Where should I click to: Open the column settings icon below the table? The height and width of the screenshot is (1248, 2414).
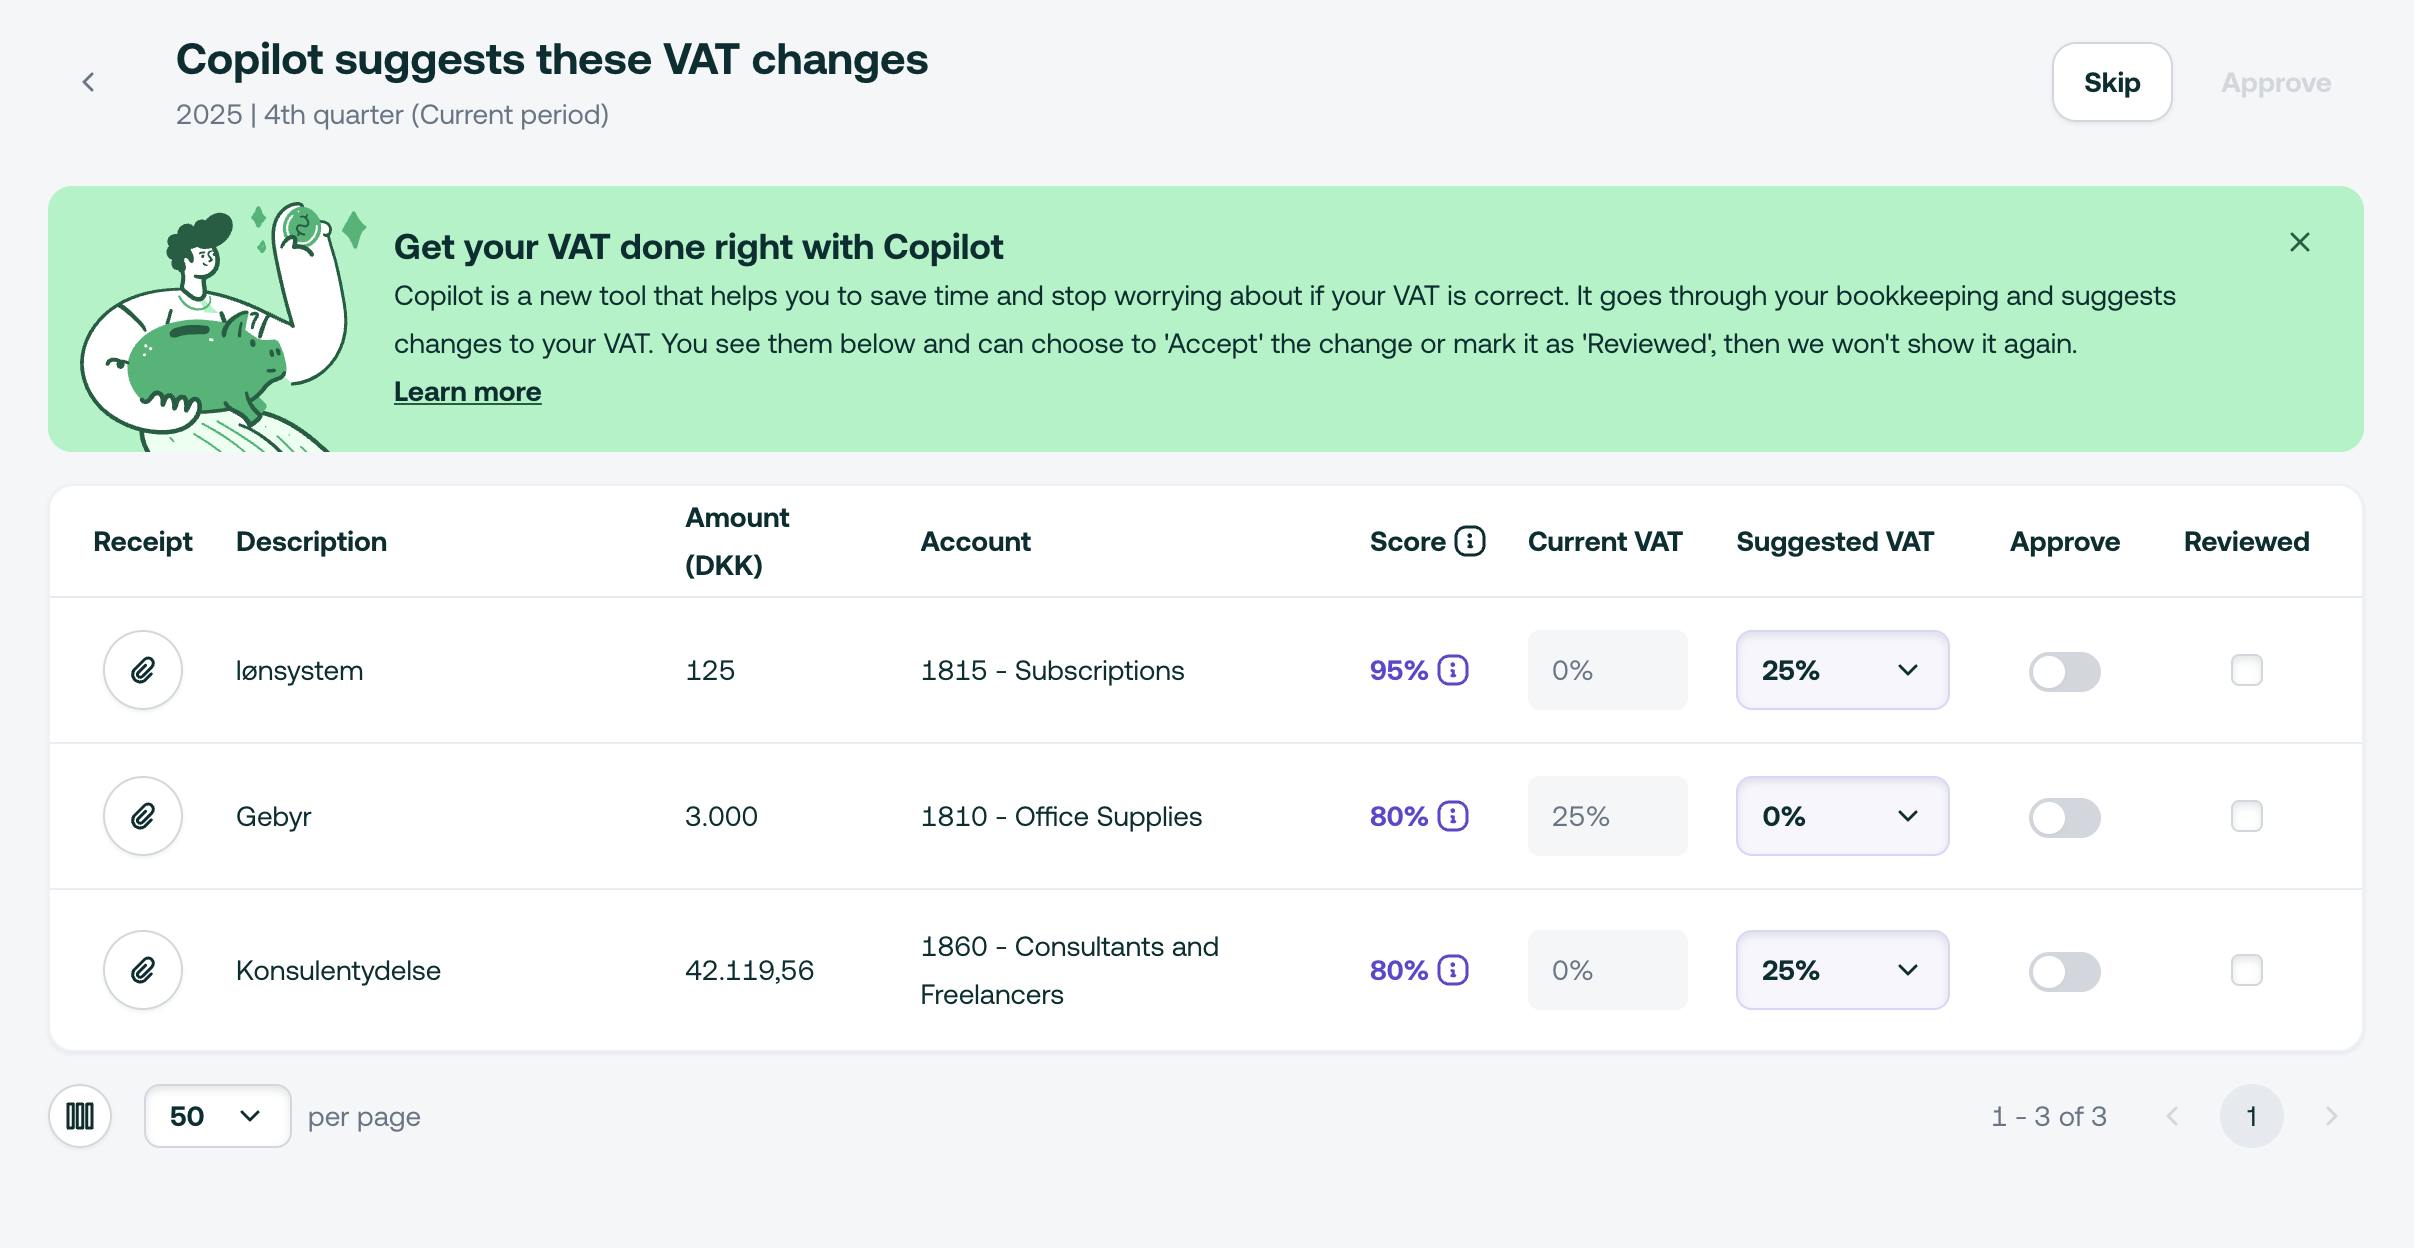[80, 1116]
